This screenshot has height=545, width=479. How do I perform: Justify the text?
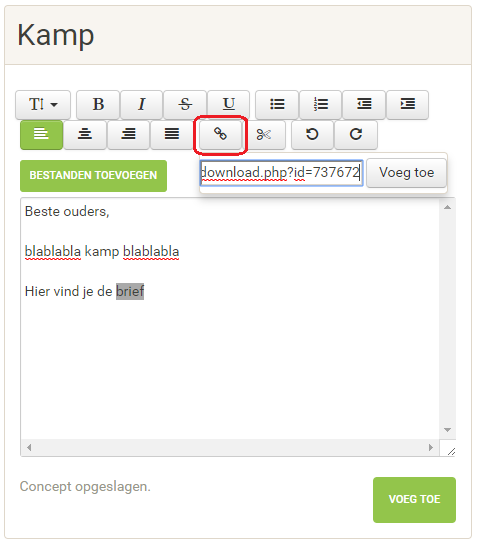click(x=172, y=135)
